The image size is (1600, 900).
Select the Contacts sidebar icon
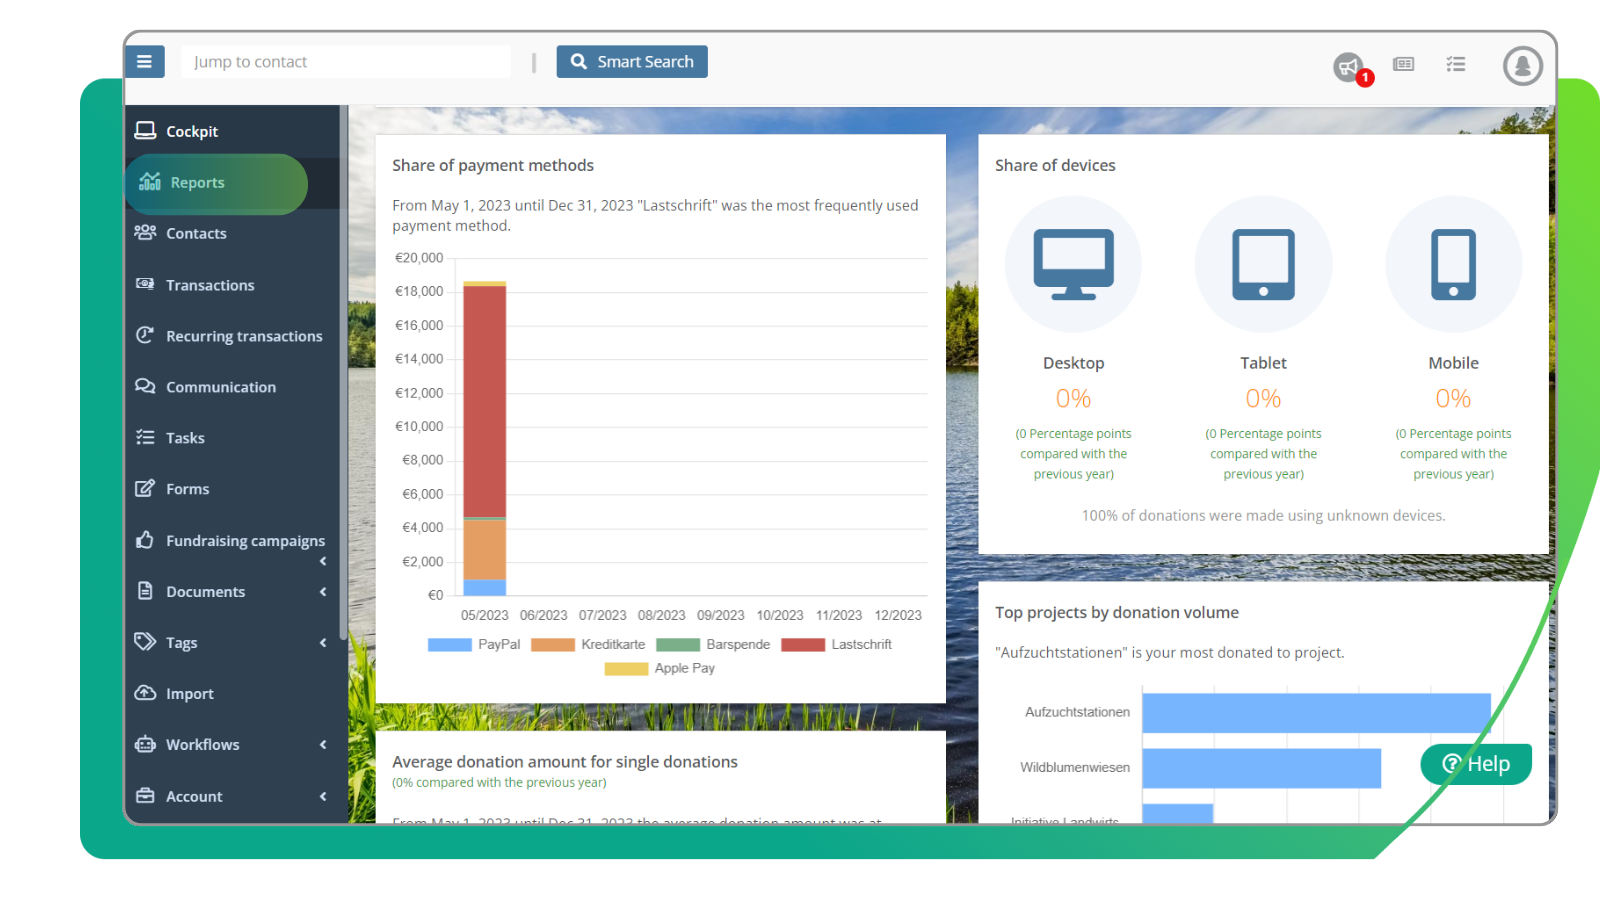(146, 233)
